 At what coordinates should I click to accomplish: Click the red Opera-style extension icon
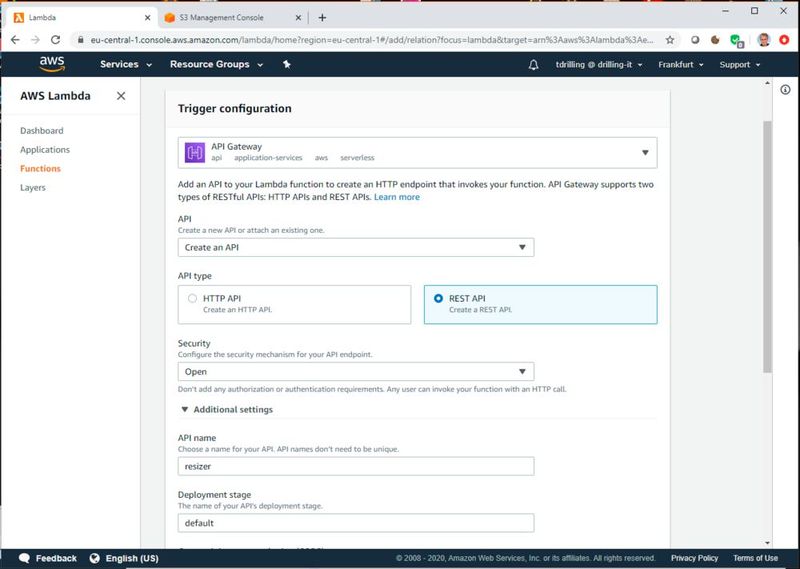click(784, 40)
